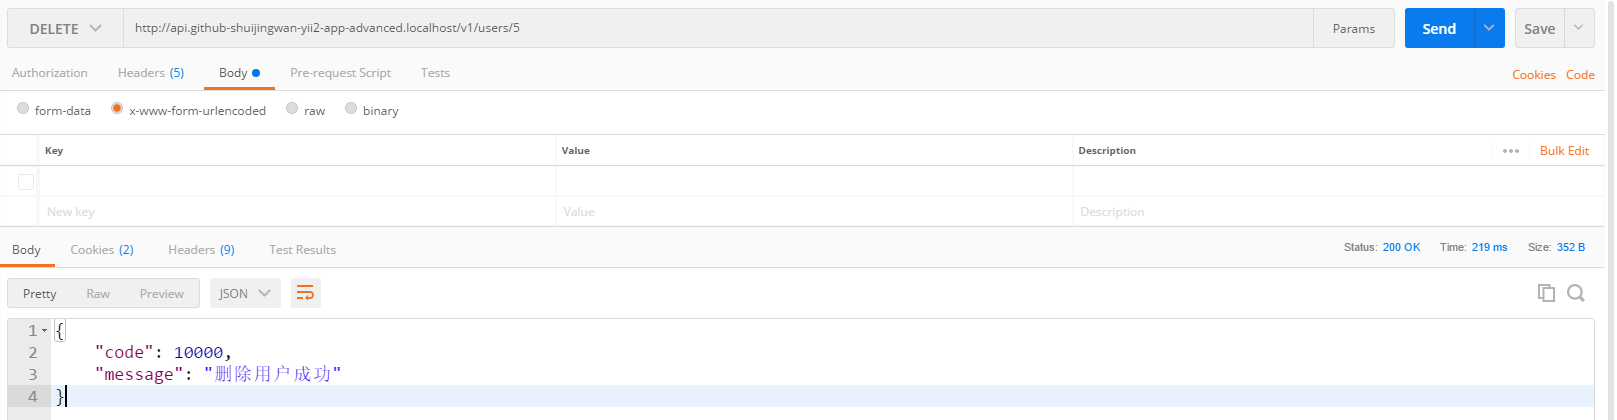Expand the Send button dropdown arrow
The image size is (1617, 420).
[1488, 28]
